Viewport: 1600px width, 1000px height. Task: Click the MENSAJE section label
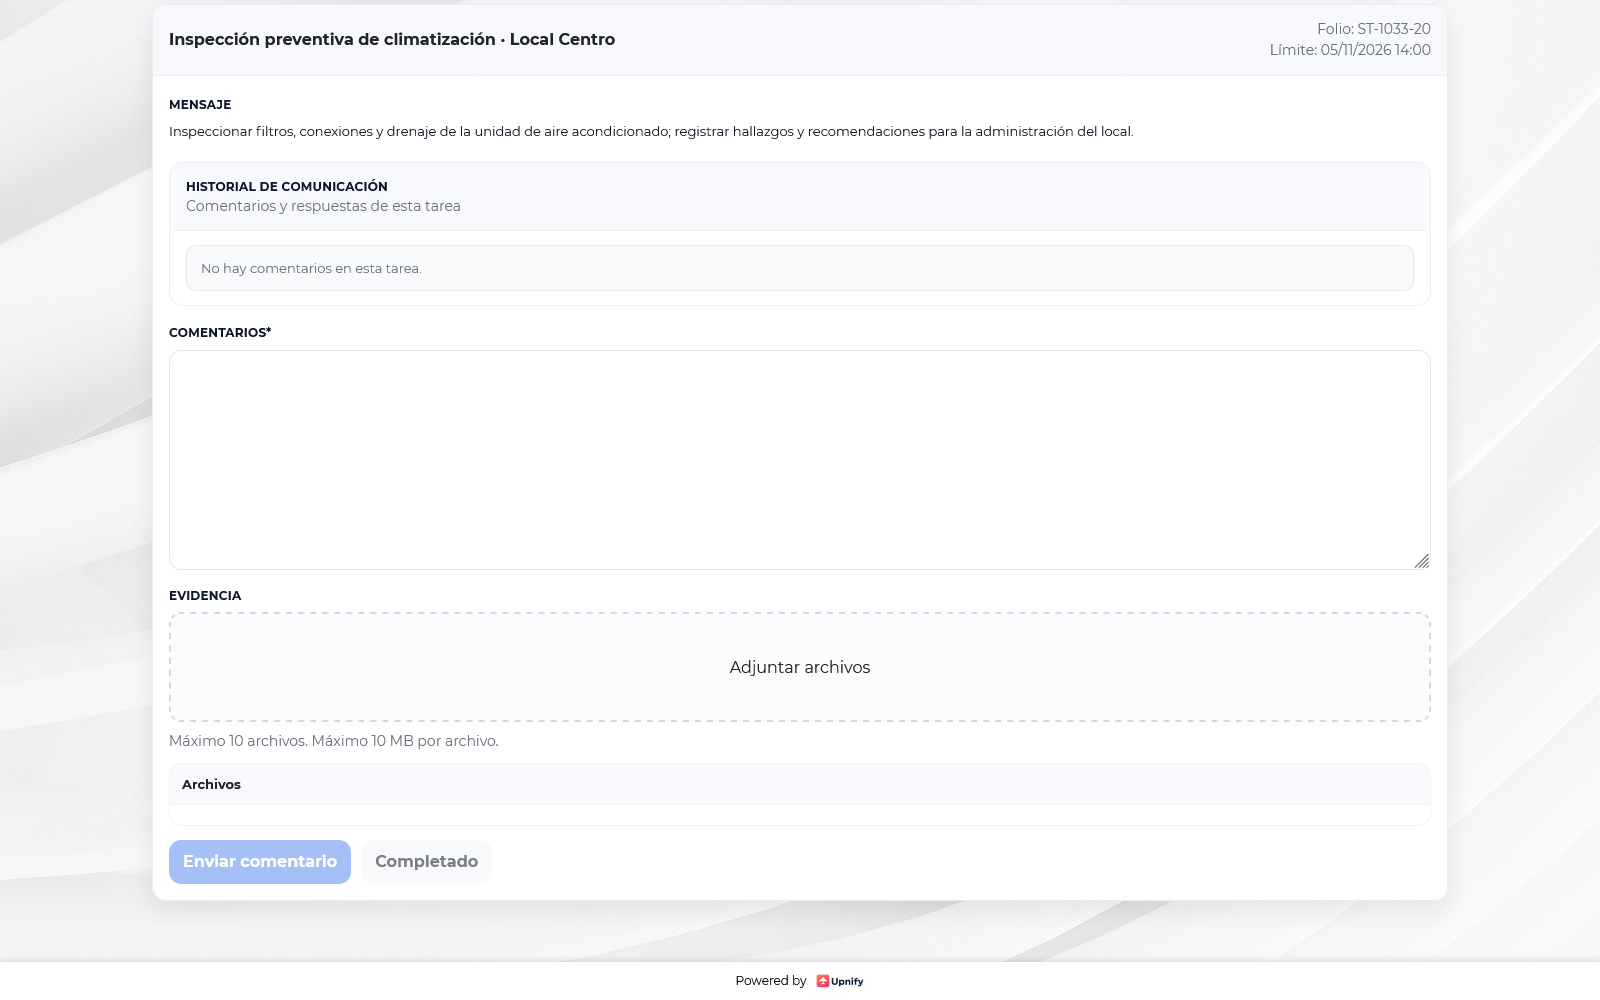200,104
